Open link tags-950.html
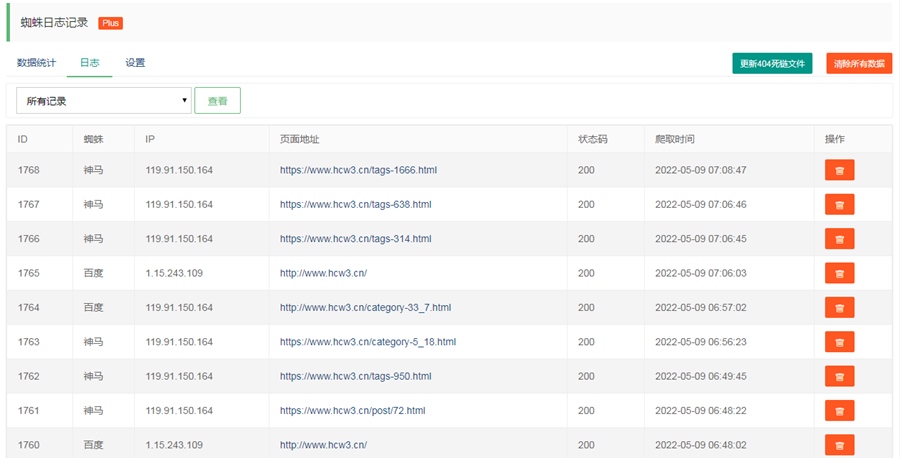 point(356,377)
